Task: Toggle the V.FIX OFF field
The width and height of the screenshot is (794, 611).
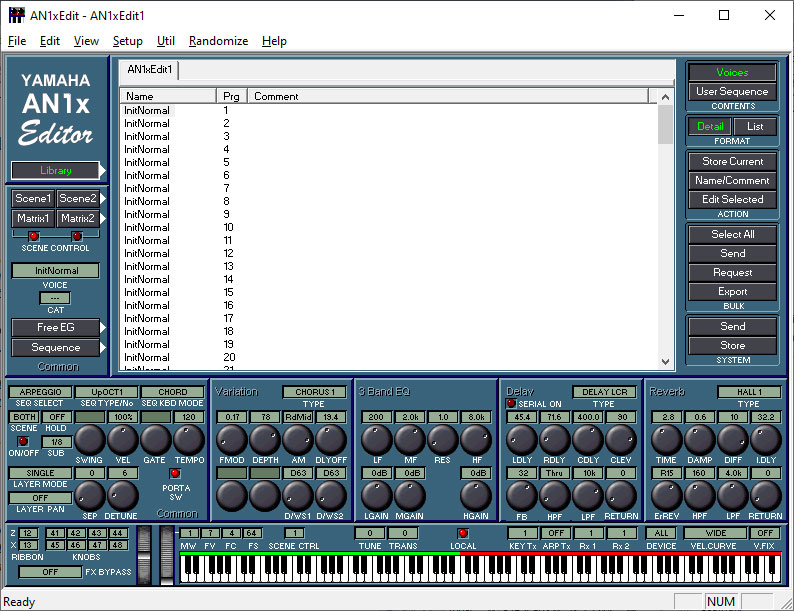Action: click(765, 533)
